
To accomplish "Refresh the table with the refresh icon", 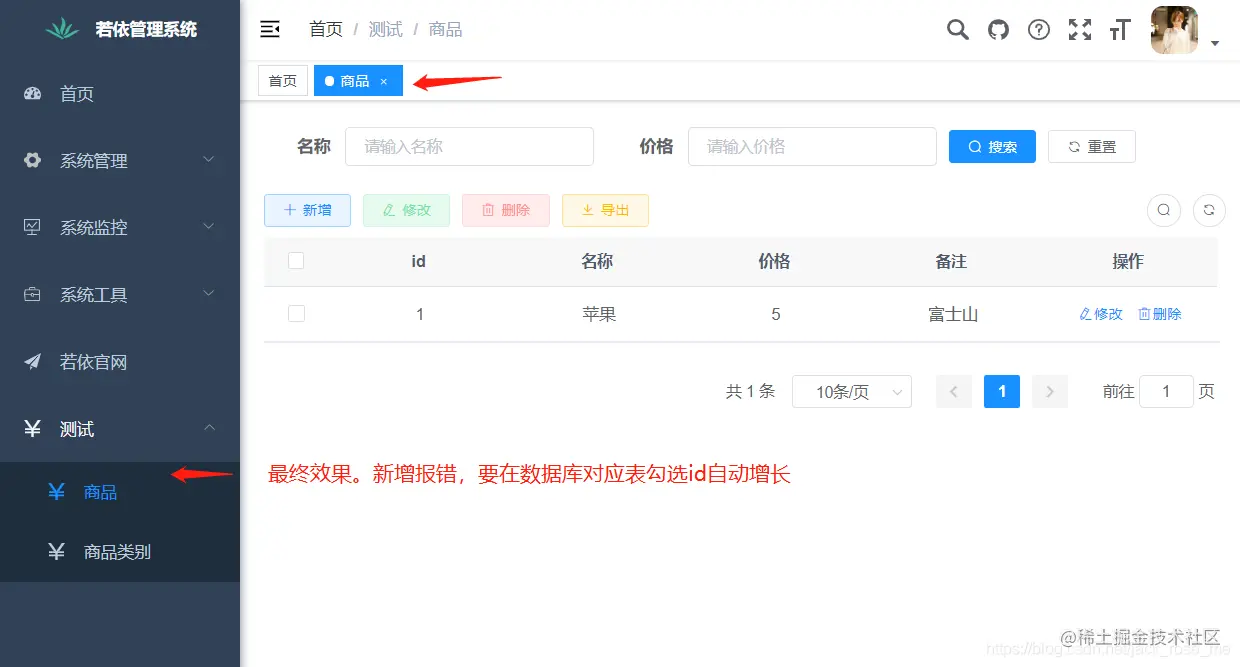I will [1209, 210].
